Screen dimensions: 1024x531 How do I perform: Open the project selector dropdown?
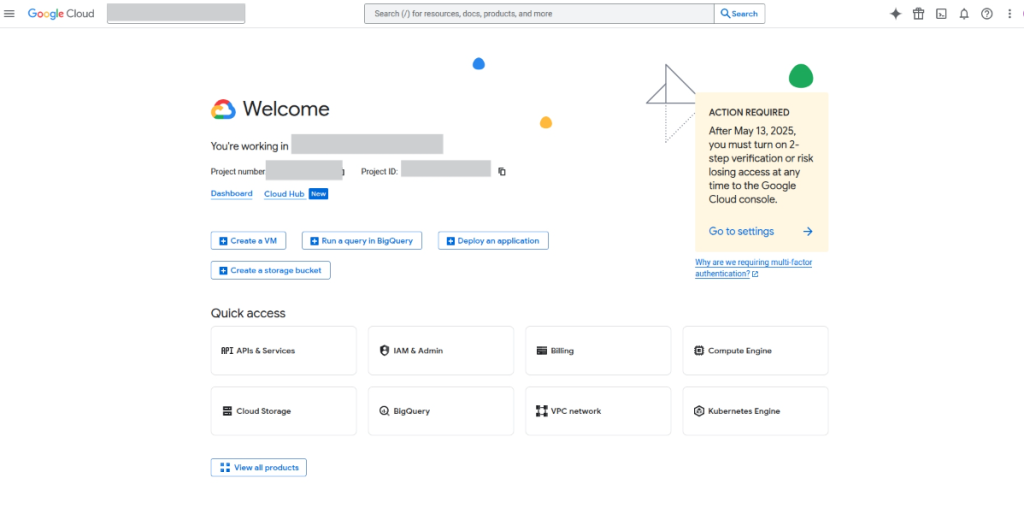[x=176, y=14]
